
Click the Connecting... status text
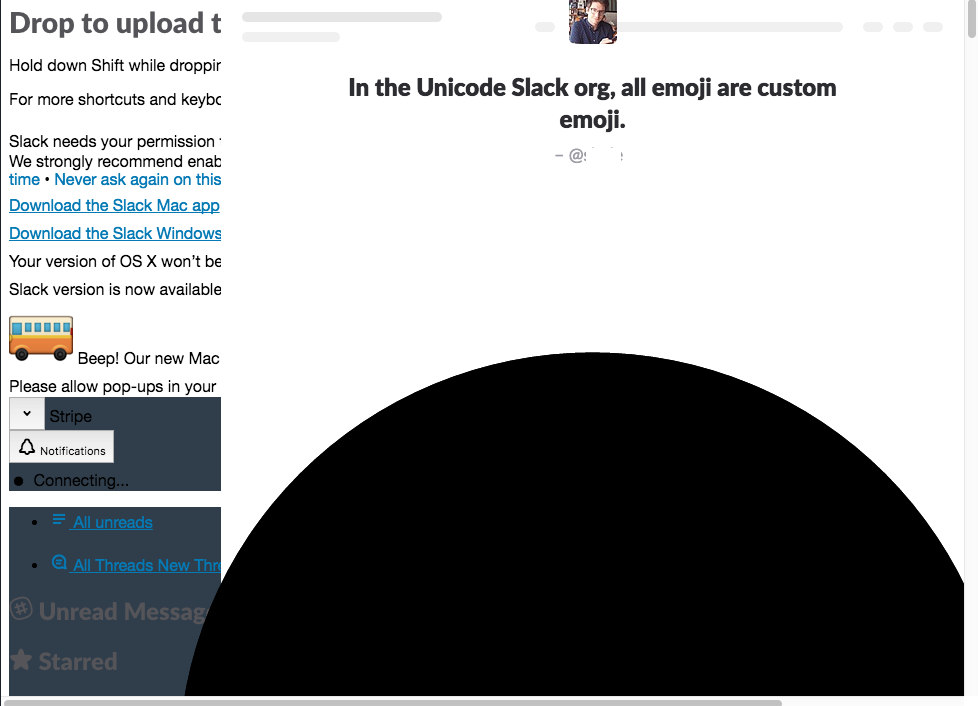[x=81, y=480]
